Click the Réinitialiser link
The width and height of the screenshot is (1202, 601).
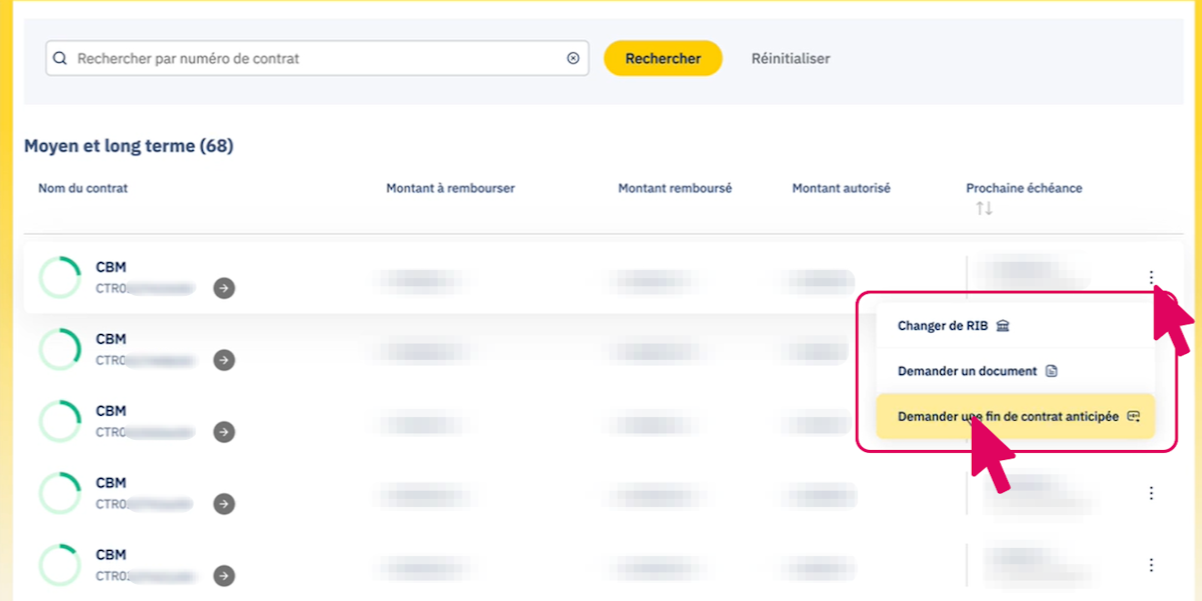[x=790, y=58]
